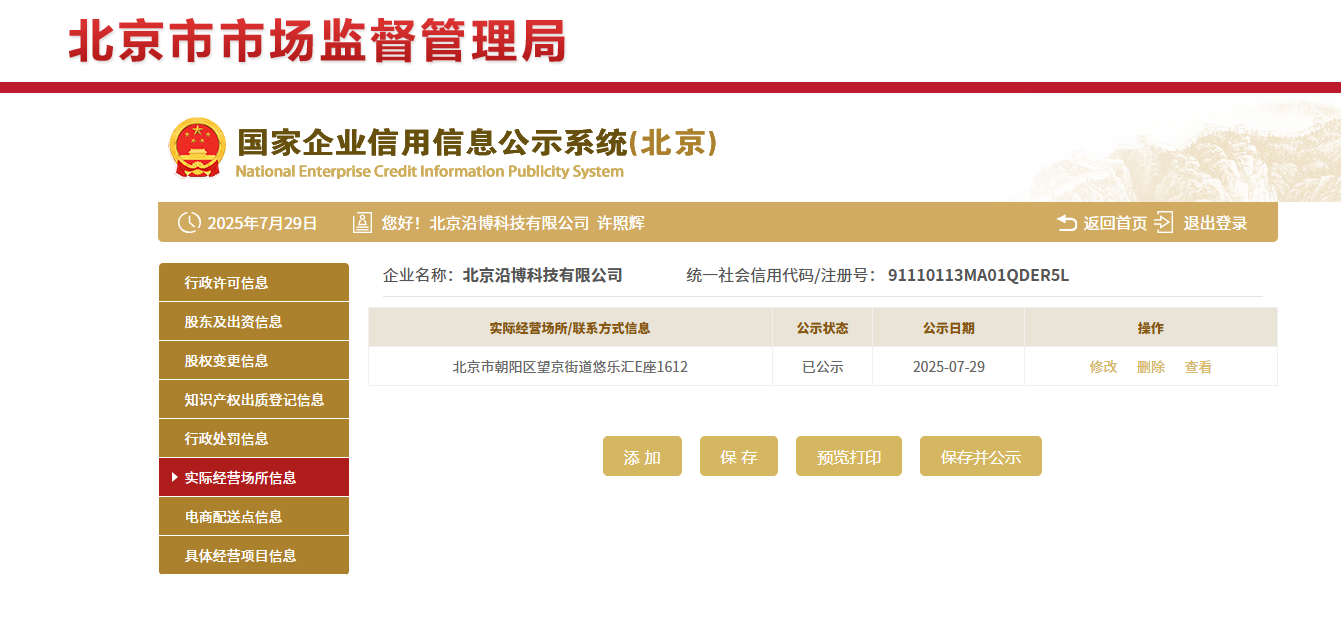Log out using 退出登录 link
Viewport: 1341px width, 627px height.
click(x=1215, y=223)
